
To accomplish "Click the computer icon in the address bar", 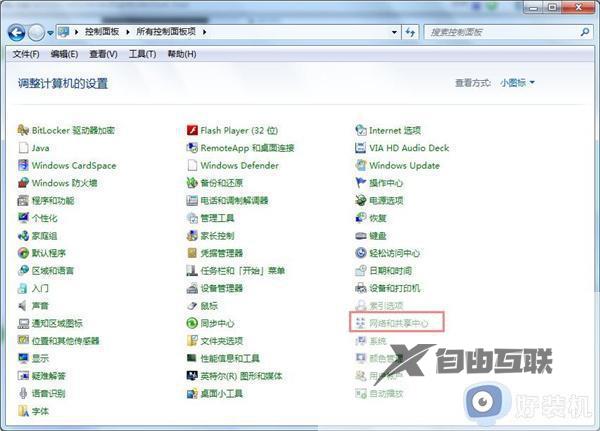I will point(64,32).
